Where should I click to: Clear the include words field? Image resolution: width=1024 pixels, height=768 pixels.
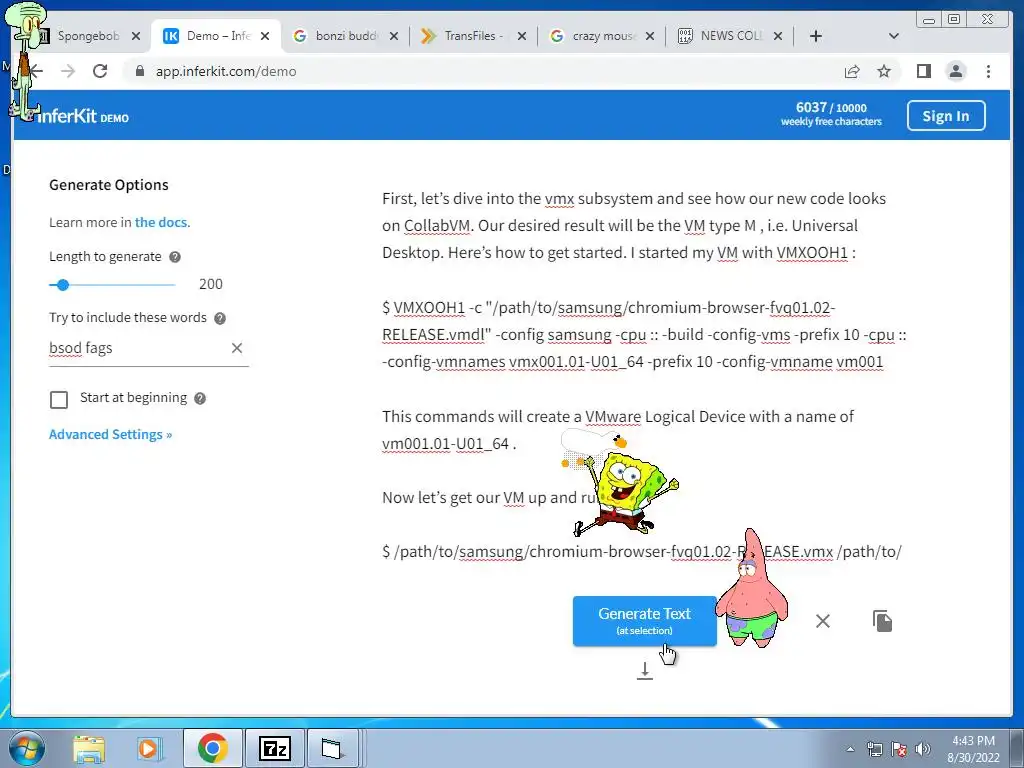[x=237, y=348]
